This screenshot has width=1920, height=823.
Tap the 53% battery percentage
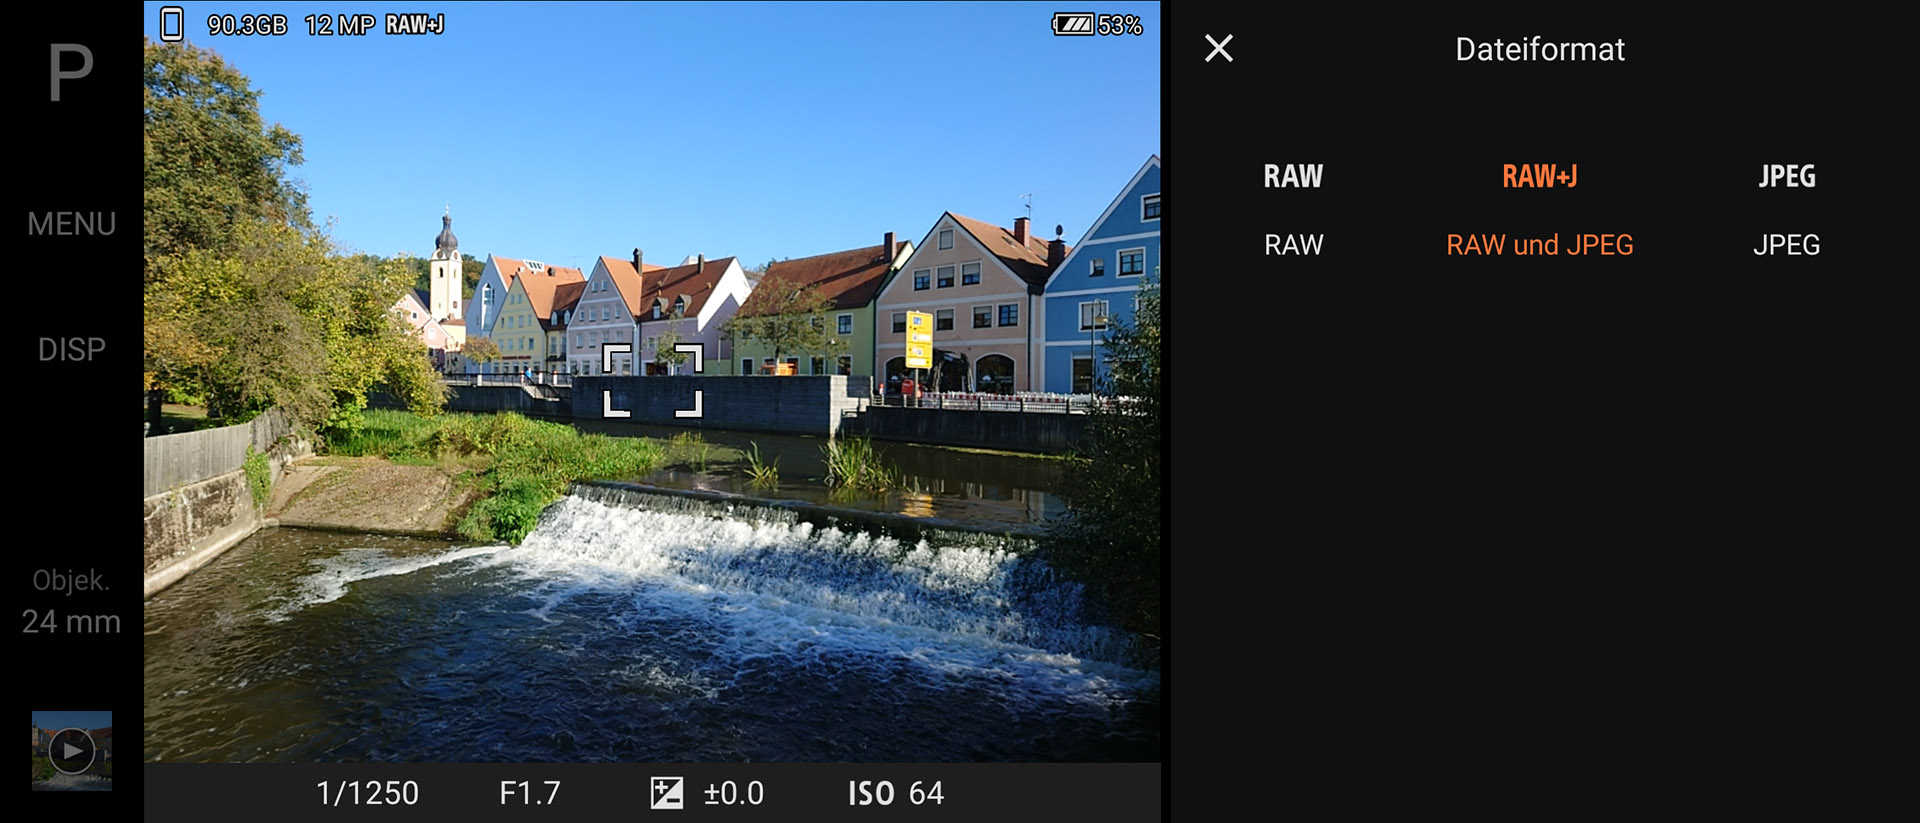pos(1120,25)
